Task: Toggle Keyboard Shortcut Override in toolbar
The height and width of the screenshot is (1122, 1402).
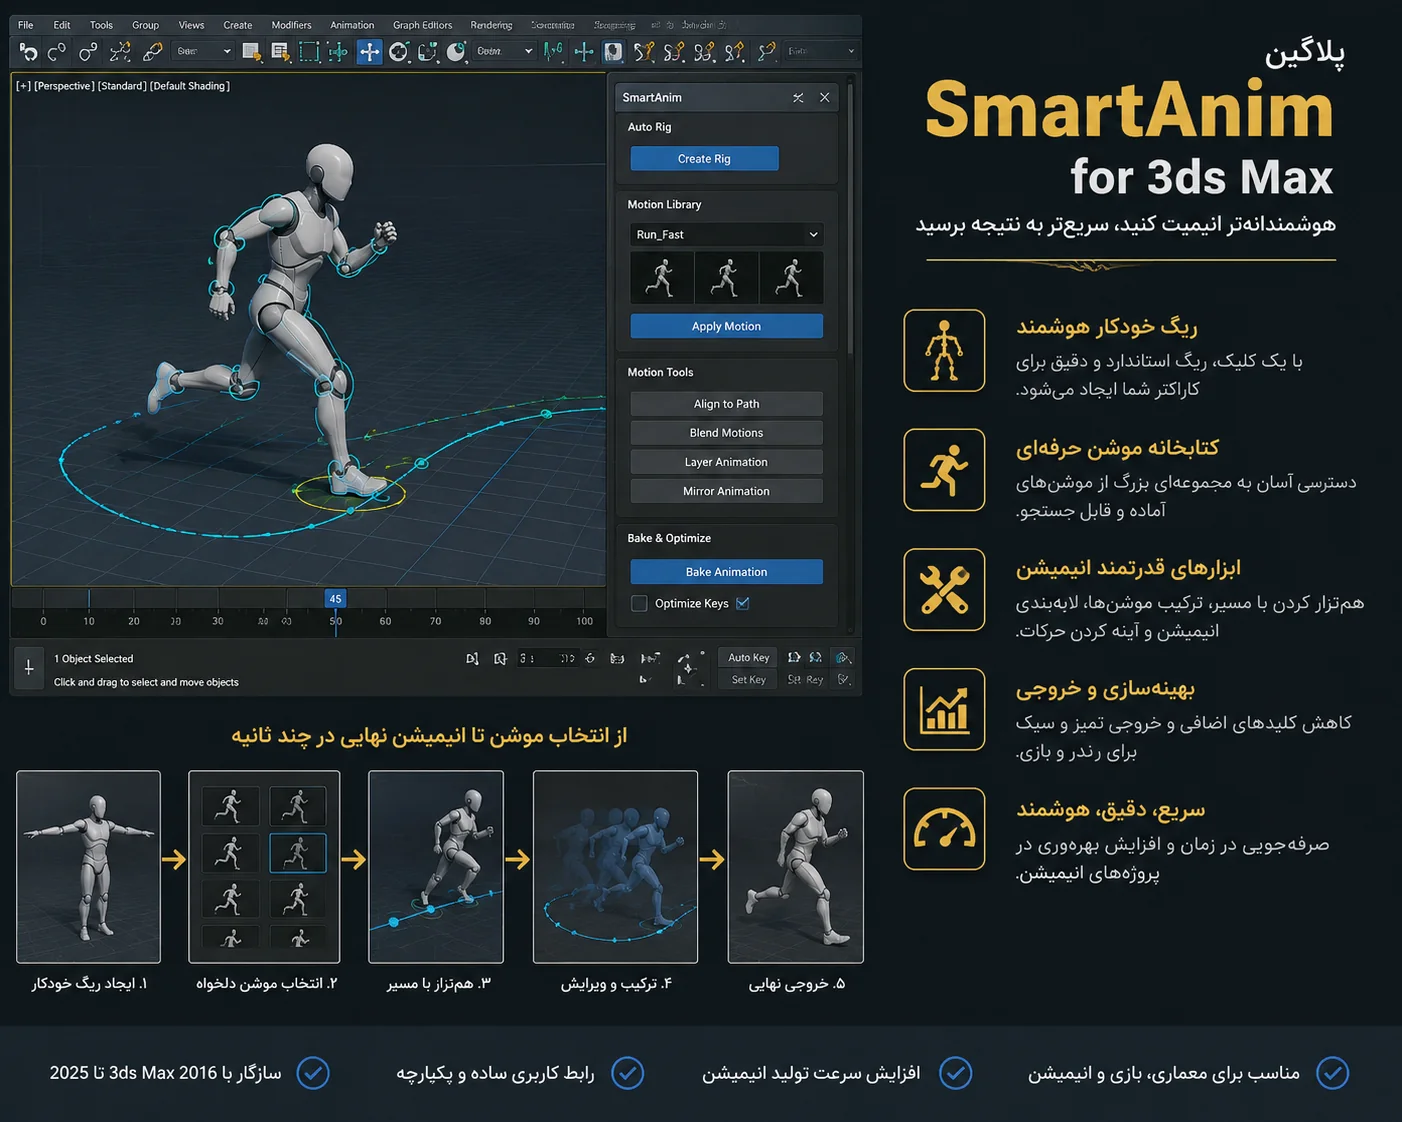Action: [x=613, y=52]
